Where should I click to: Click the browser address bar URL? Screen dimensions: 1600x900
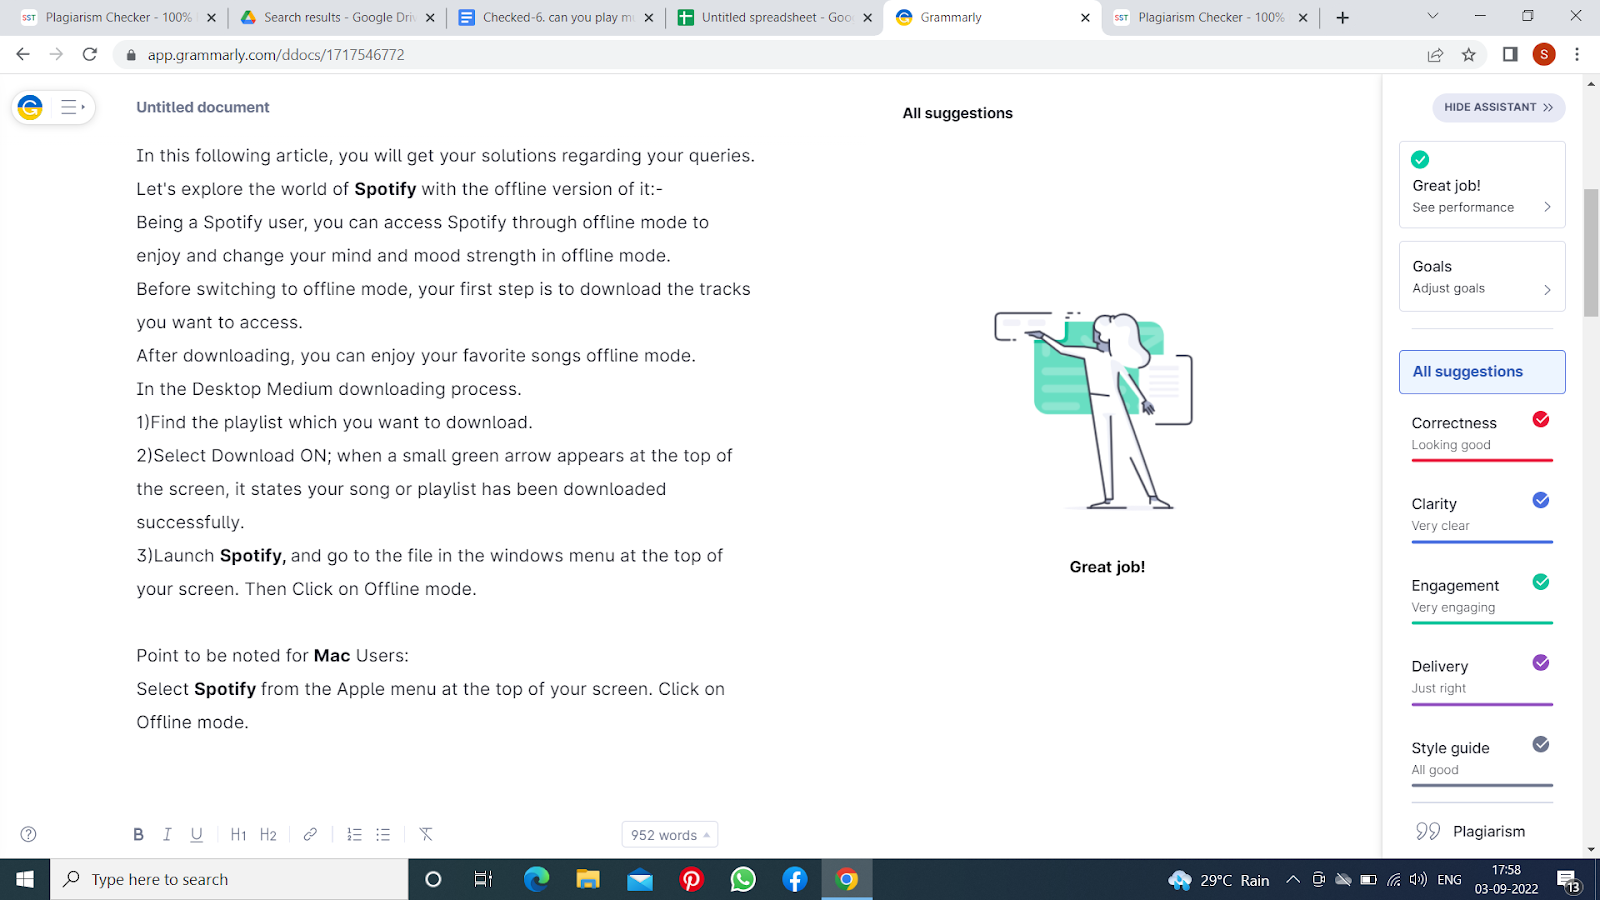point(276,55)
